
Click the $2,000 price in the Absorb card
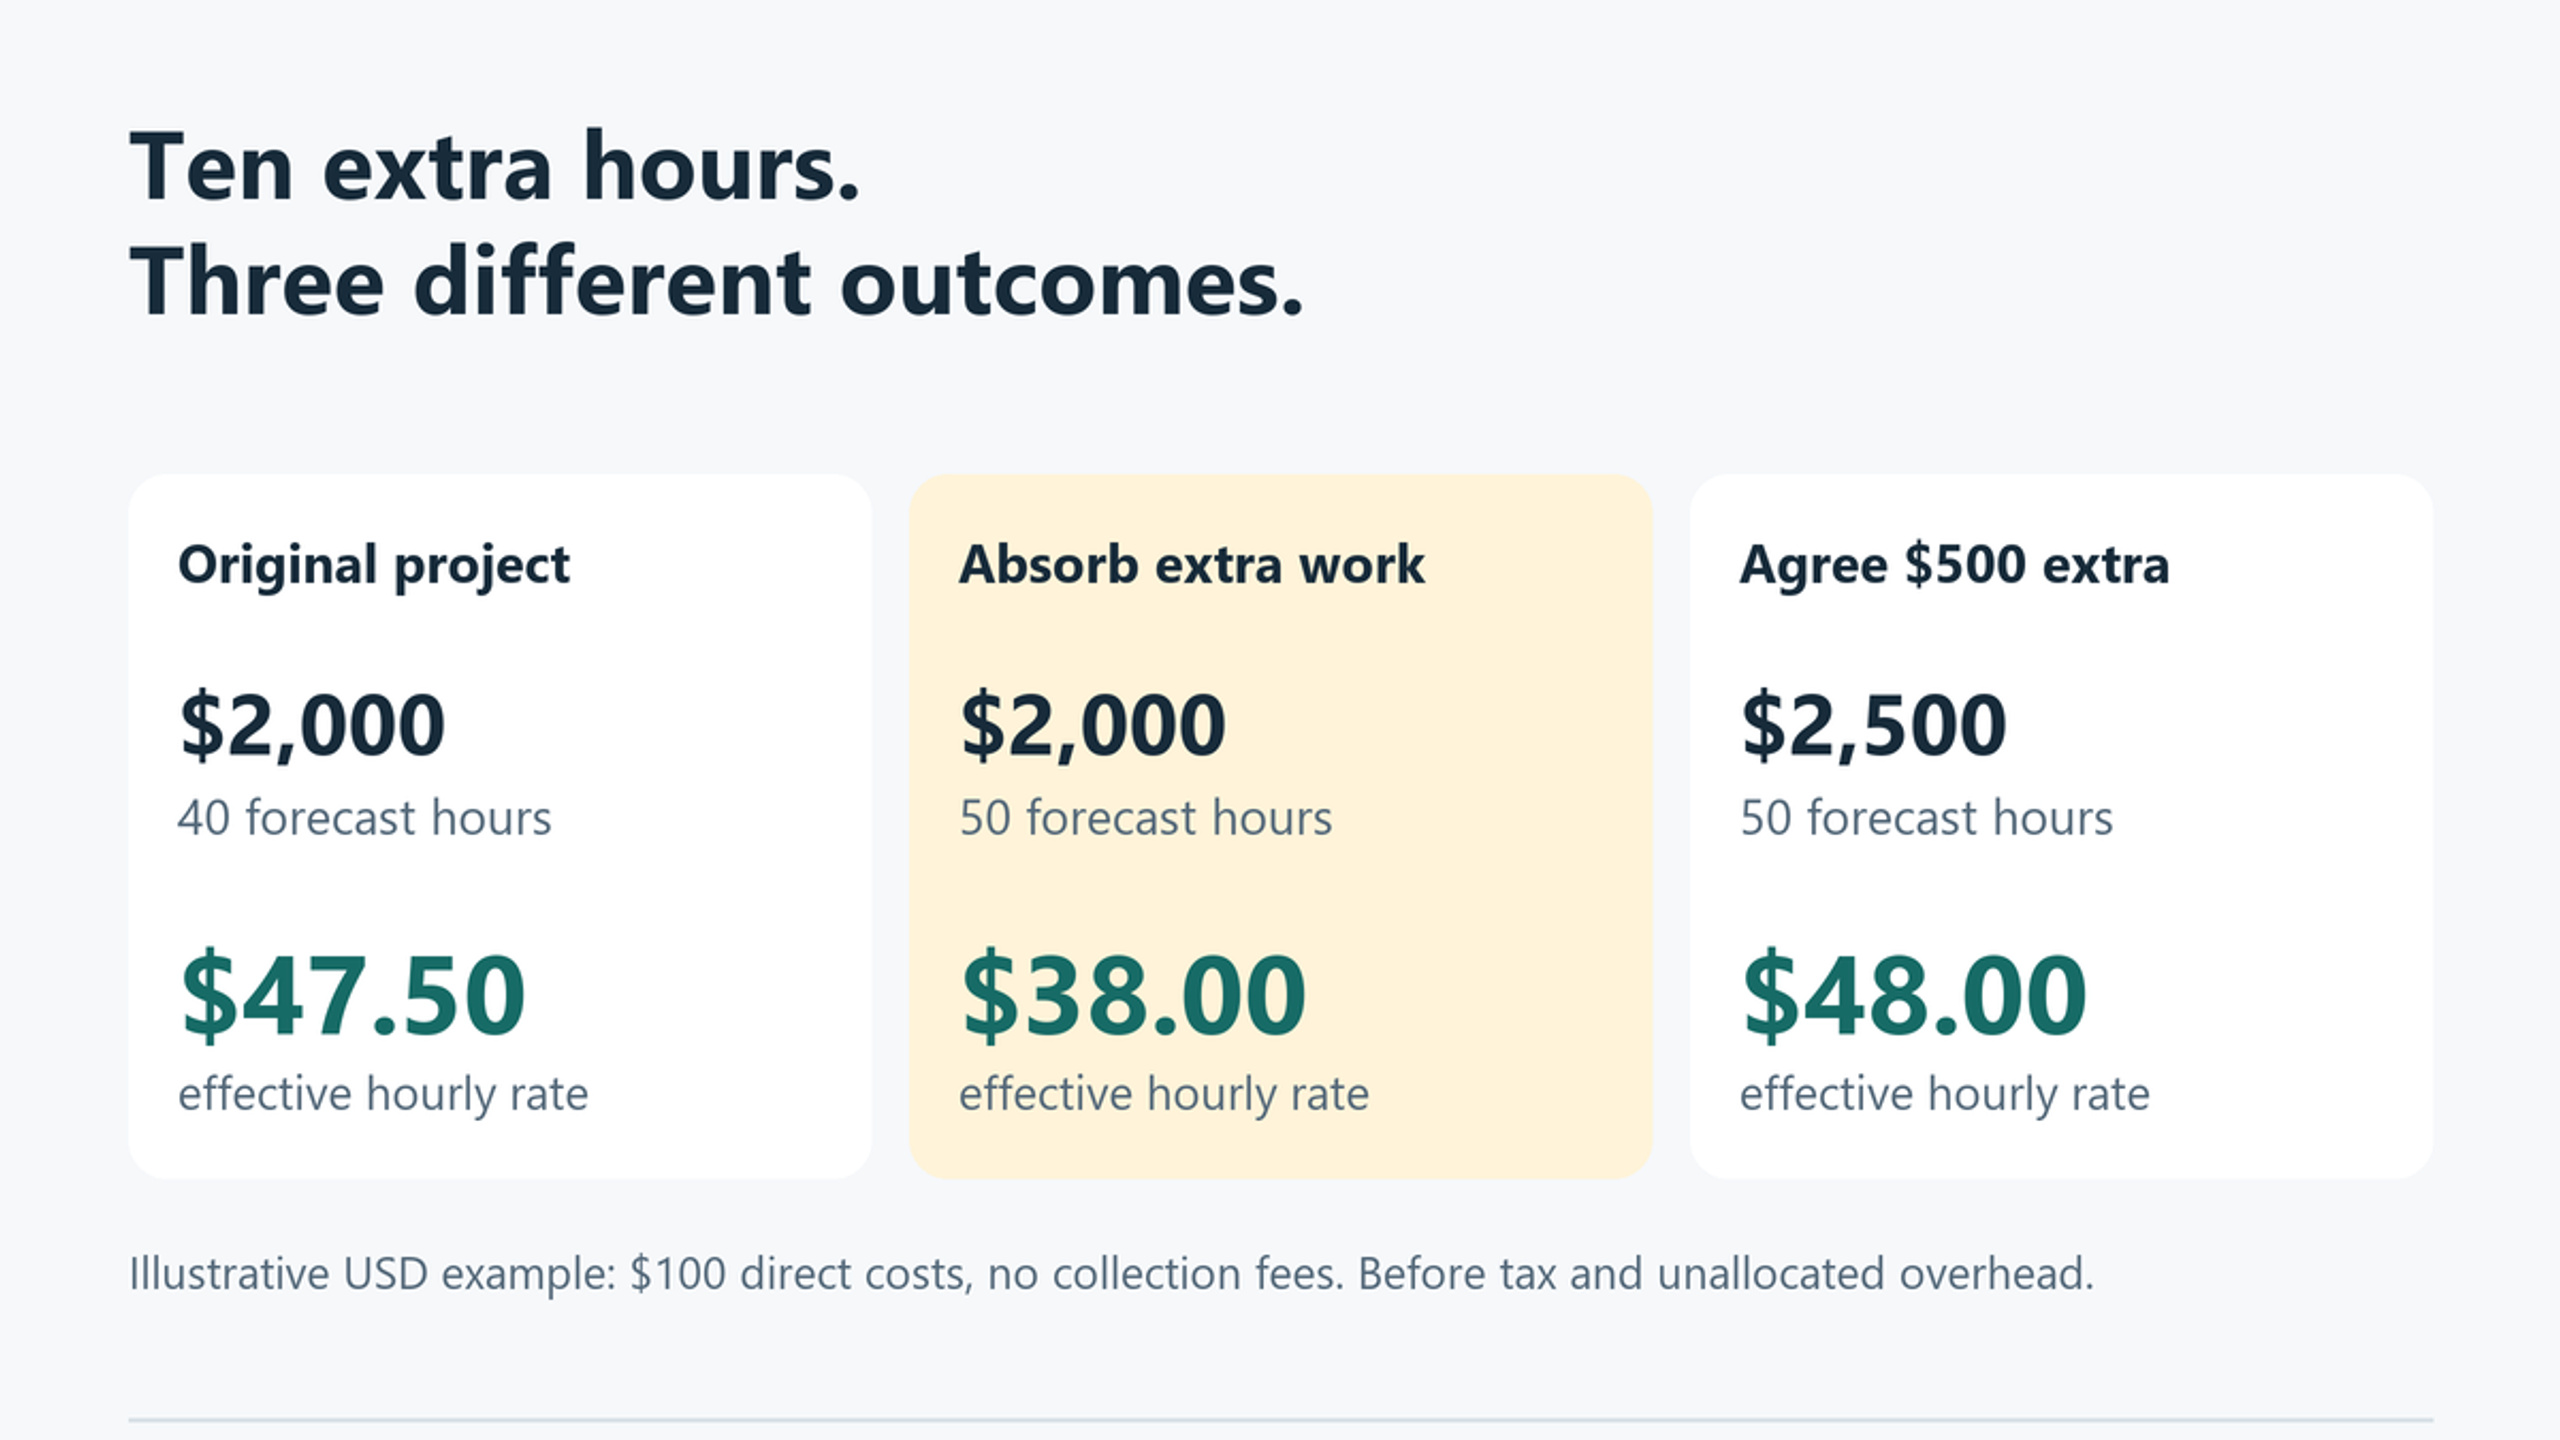point(1093,725)
